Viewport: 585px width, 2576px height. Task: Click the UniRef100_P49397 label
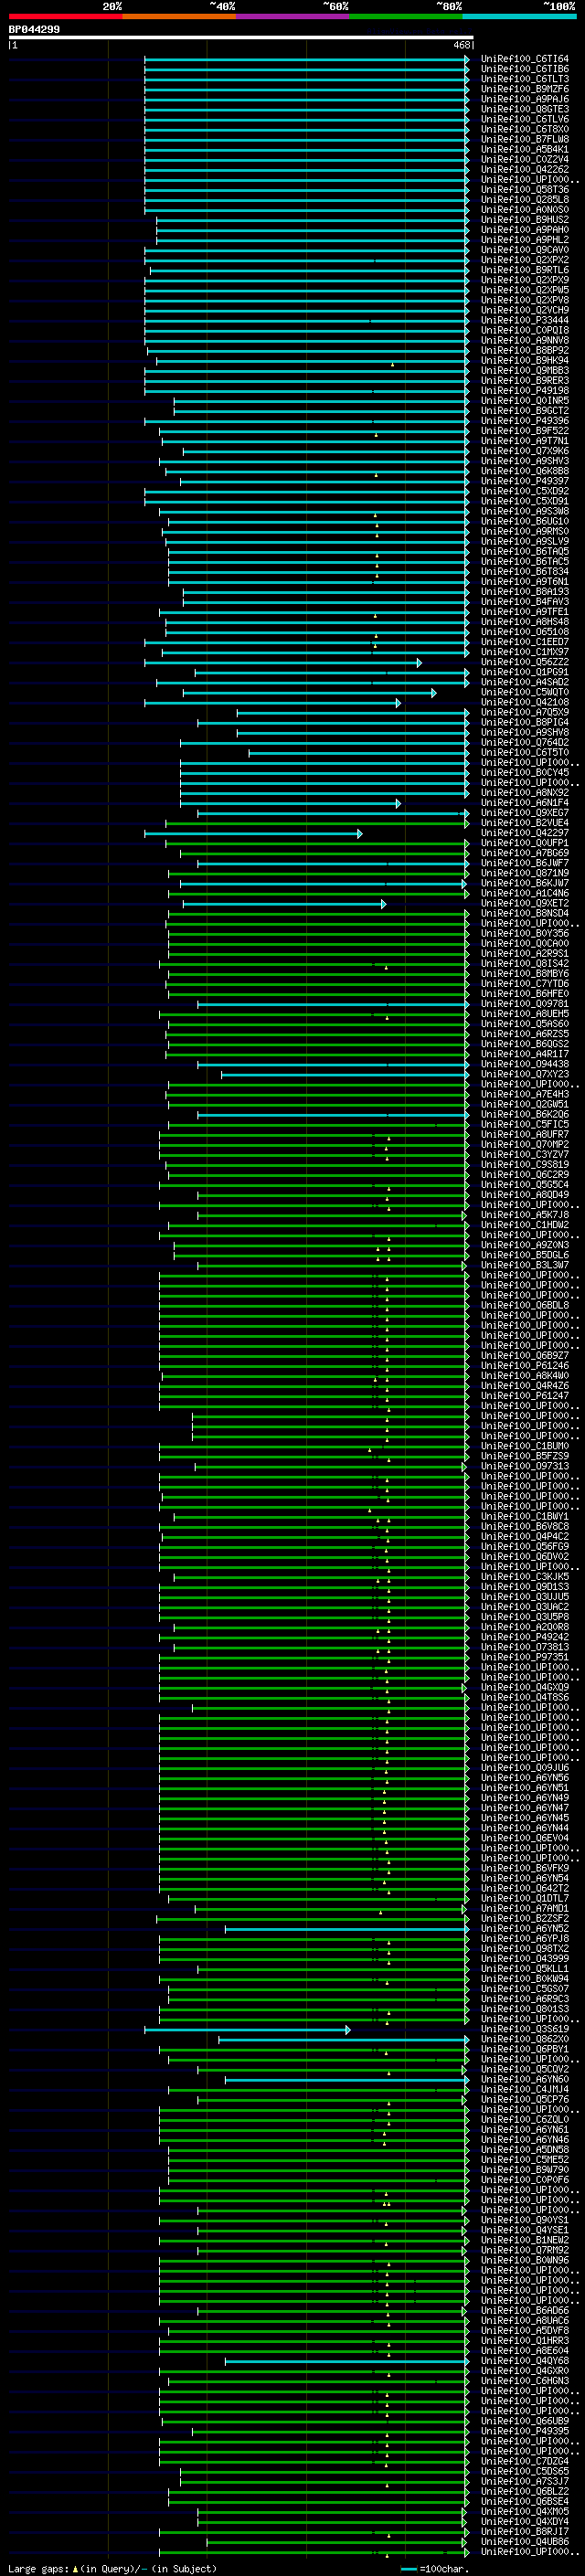524,481
